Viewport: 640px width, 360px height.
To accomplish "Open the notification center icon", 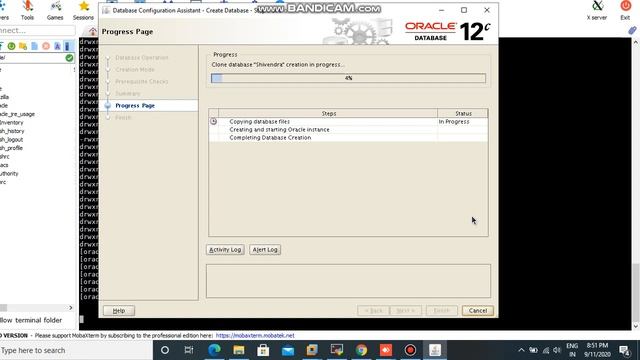I will [624, 350].
